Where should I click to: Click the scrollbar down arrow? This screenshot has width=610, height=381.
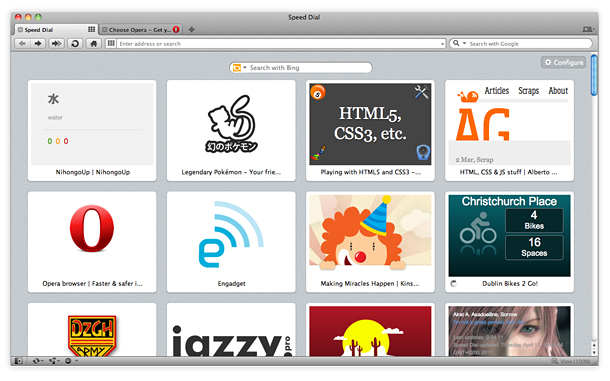coord(594,352)
